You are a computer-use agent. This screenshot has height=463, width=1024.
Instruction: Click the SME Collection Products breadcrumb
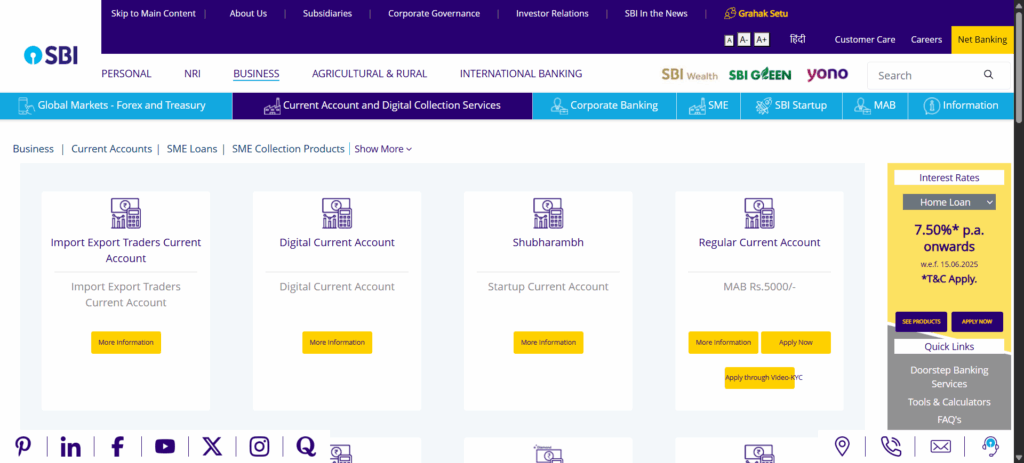[288, 149]
